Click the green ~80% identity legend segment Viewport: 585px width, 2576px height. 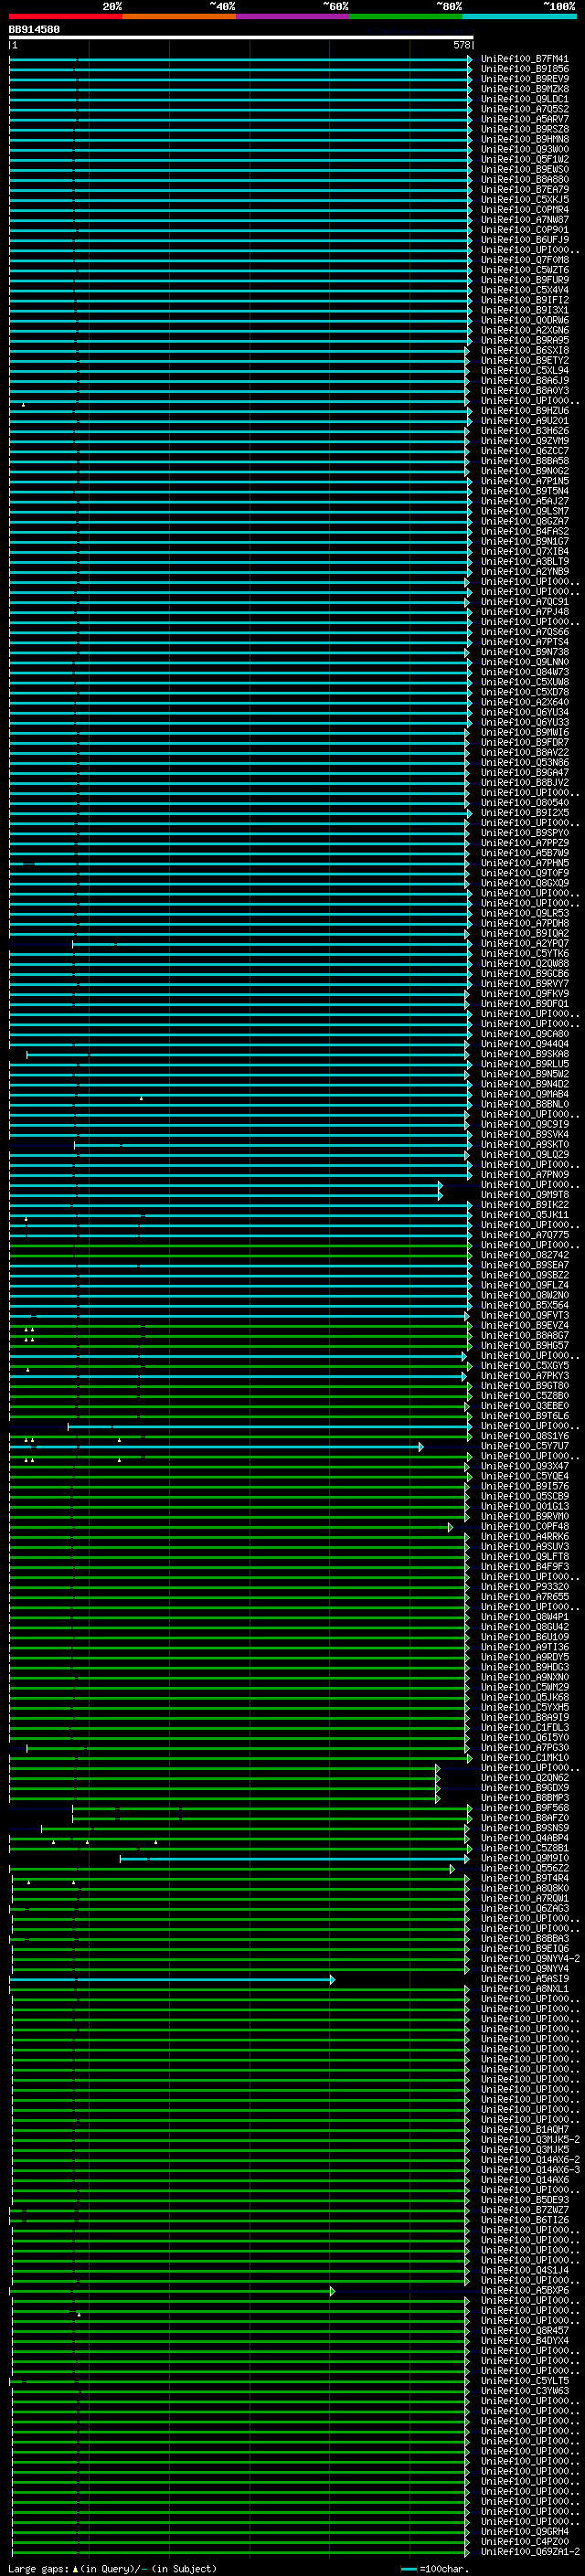point(406,16)
